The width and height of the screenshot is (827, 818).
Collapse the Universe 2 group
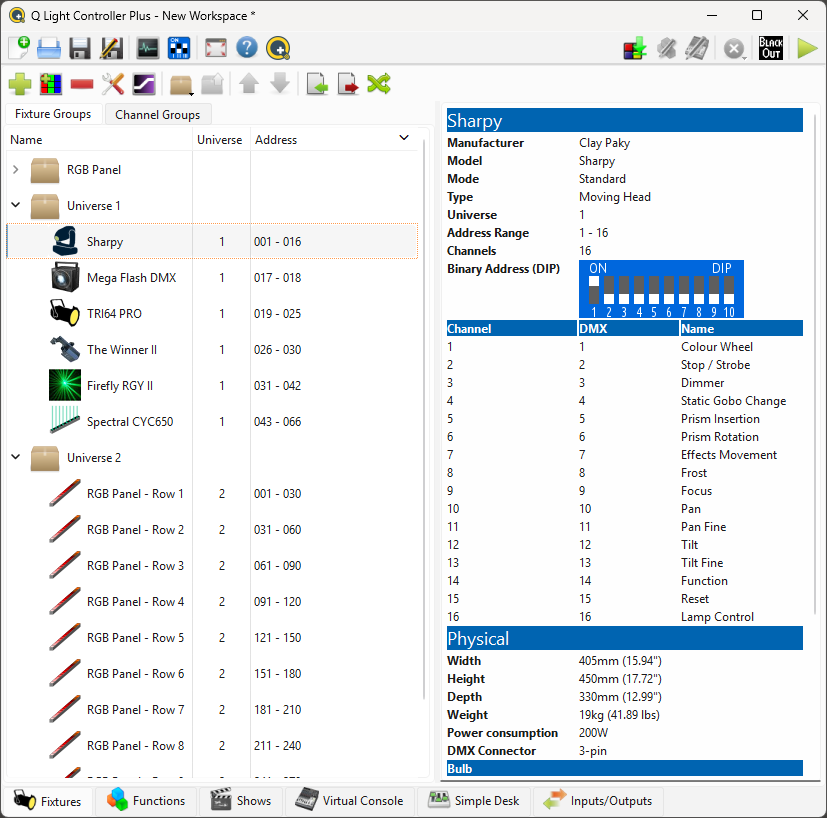point(15,458)
